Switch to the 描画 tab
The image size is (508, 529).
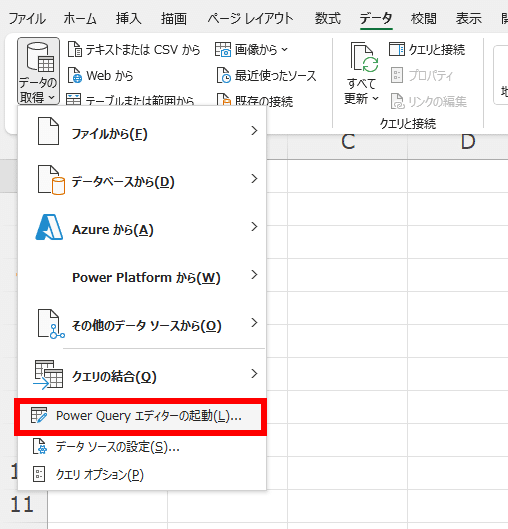pos(174,18)
